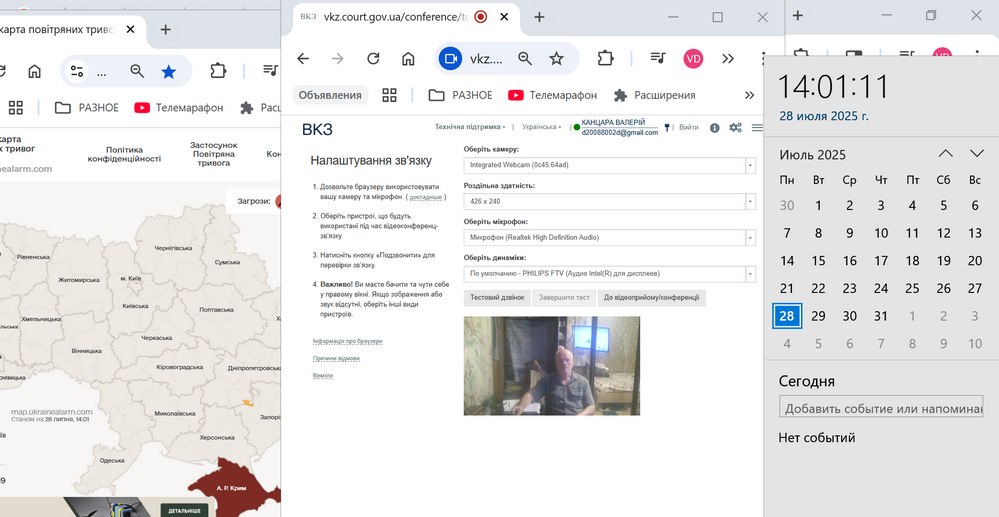The width and height of the screenshot is (999, 517).
Task: Reload the vkz.court.gov.ua page
Action: coord(373,59)
